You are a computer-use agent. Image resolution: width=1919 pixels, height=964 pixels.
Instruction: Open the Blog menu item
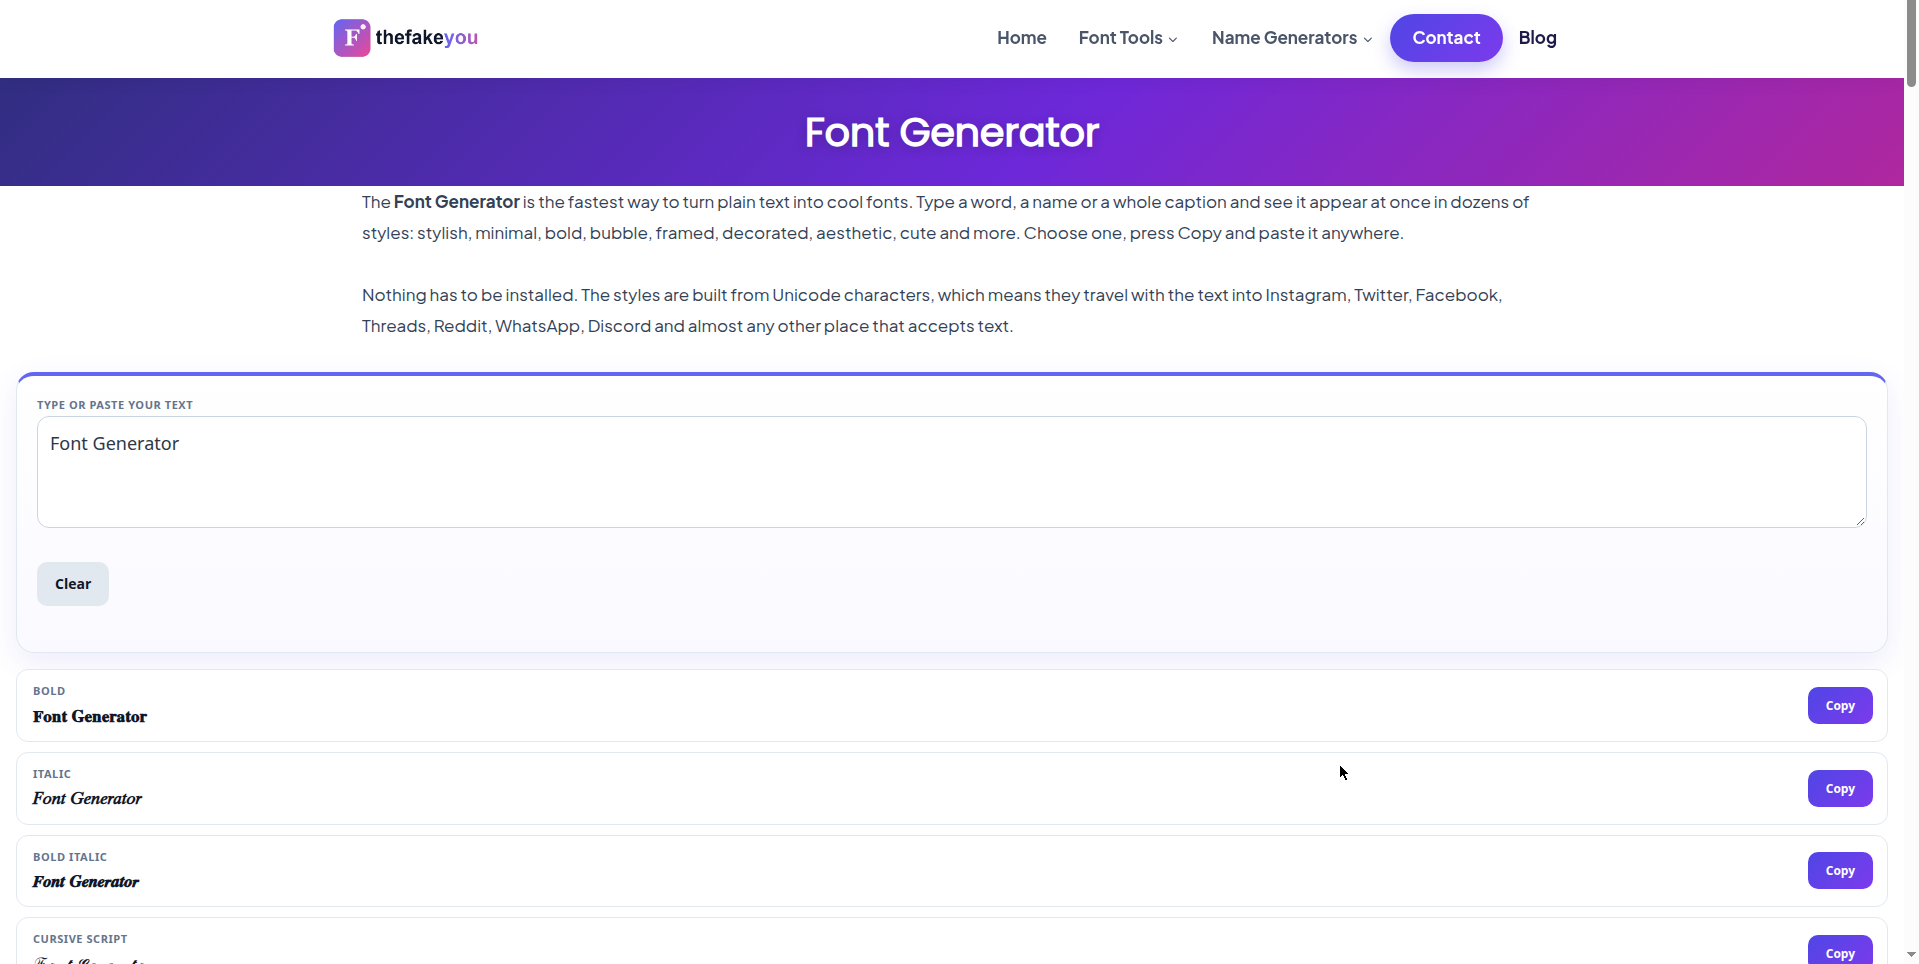click(x=1537, y=38)
